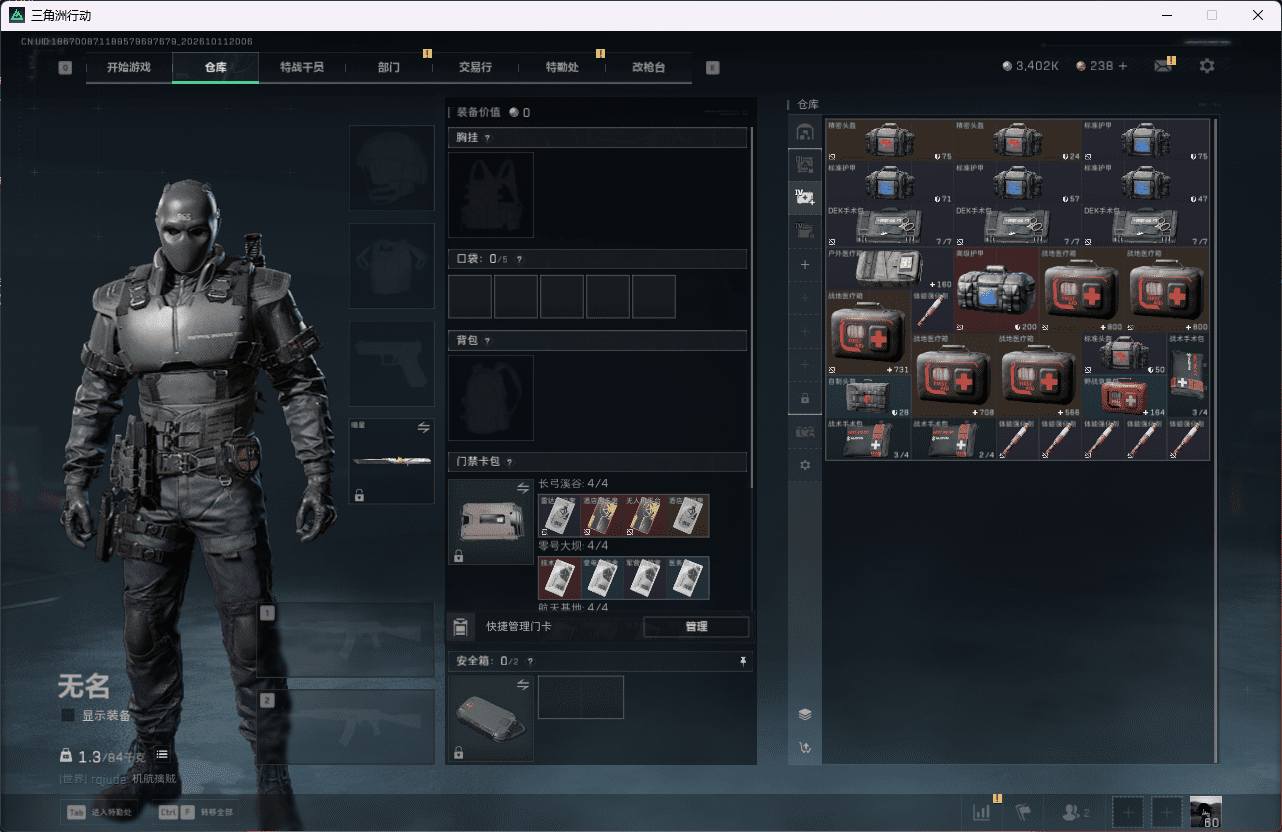Image resolution: width=1282 pixels, height=832 pixels.
Task: Click the 管理 button for keycards
Action: tap(696, 627)
